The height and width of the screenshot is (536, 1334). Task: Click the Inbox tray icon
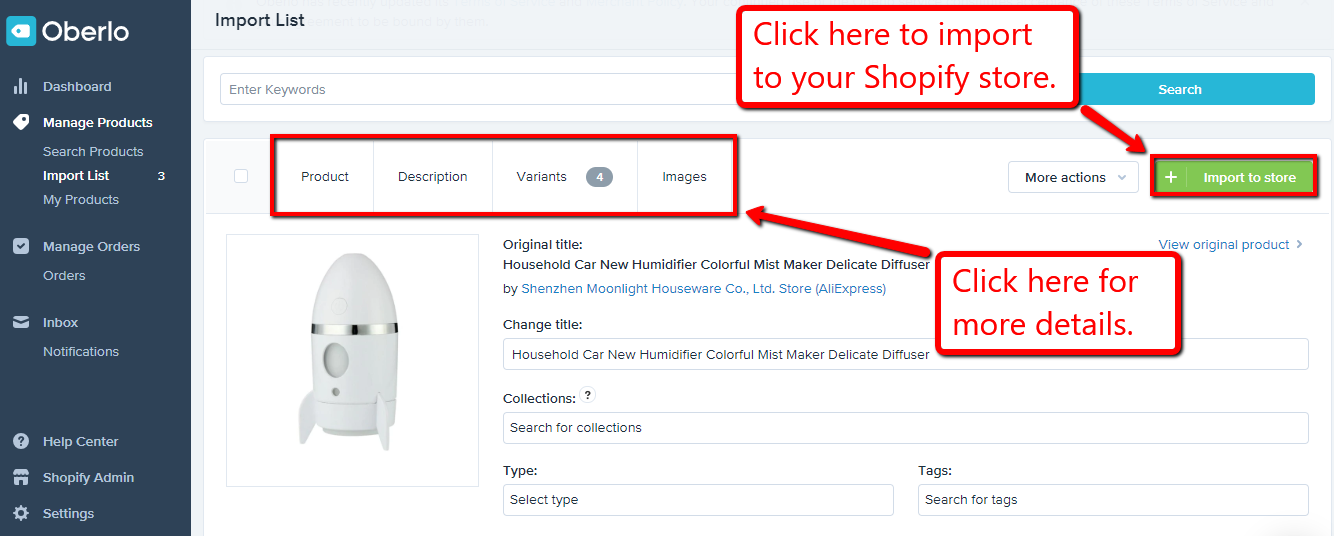21,322
